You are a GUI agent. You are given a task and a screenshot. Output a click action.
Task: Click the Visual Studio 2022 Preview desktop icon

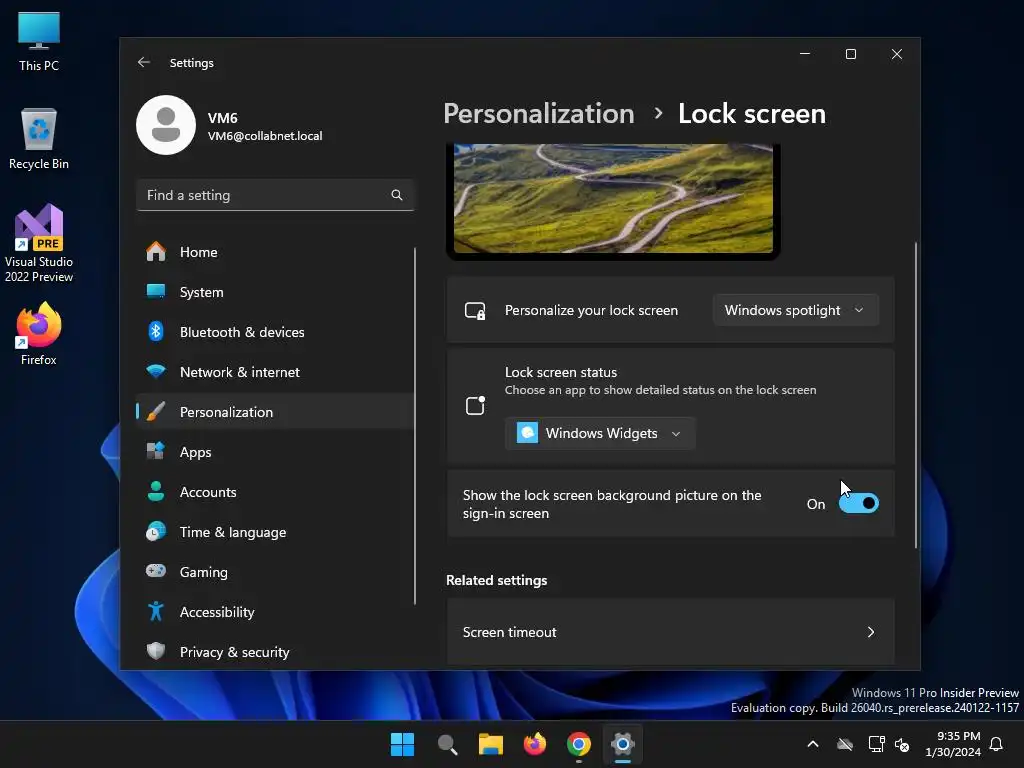(x=39, y=244)
